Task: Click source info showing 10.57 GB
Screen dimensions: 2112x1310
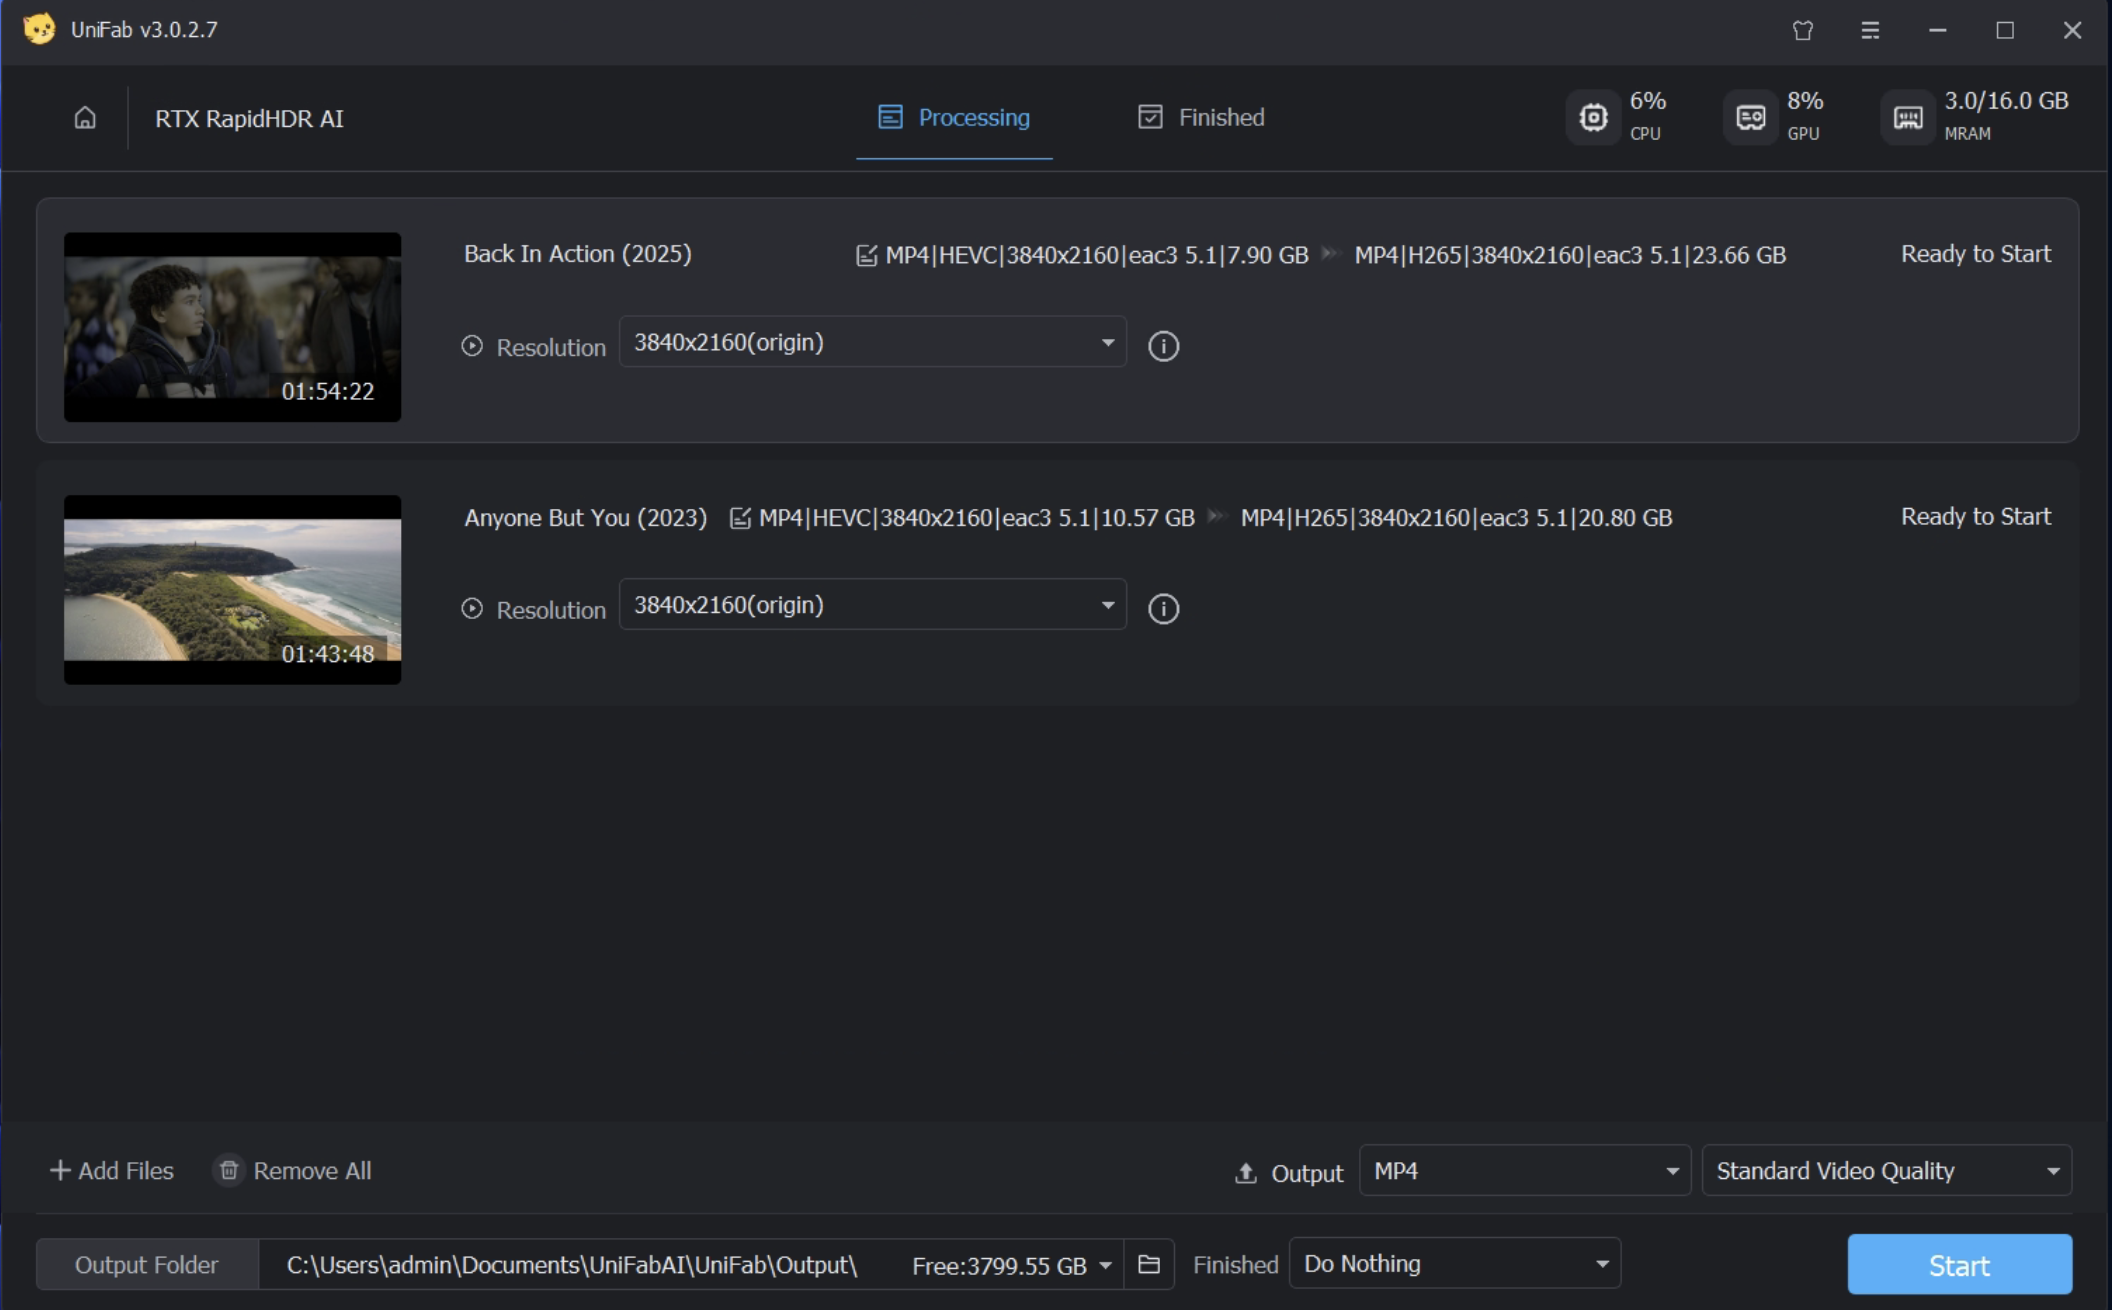Action: [x=977, y=518]
